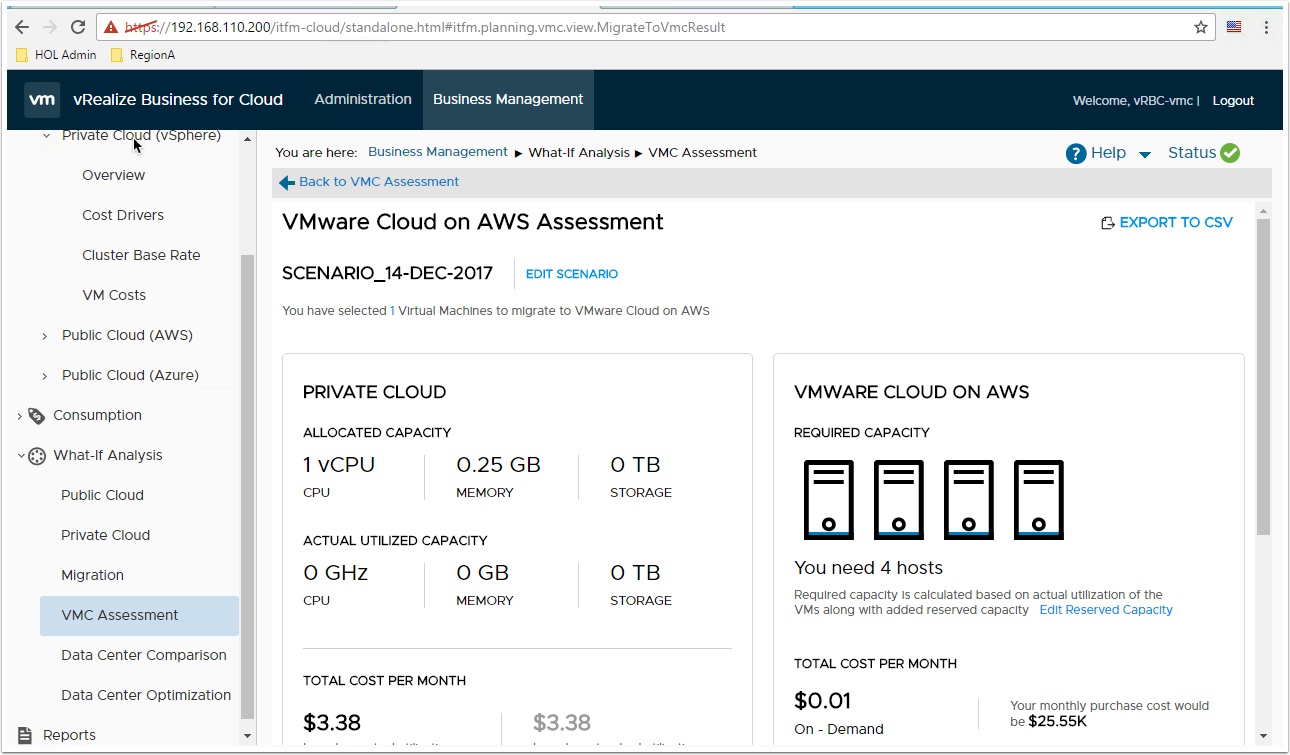The height and width of the screenshot is (755, 1290).
Task: Click the $25.55K purchase cost value
Action: (x=1057, y=721)
